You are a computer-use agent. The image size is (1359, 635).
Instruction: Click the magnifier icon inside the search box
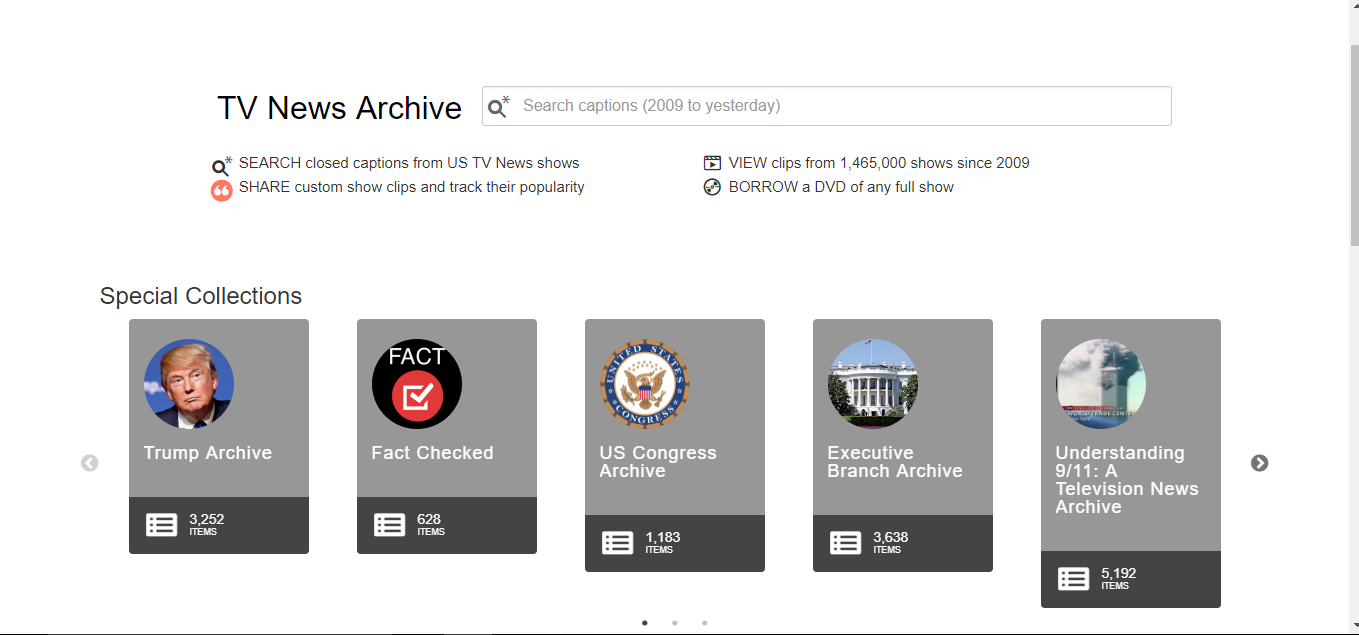pos(498,106)
